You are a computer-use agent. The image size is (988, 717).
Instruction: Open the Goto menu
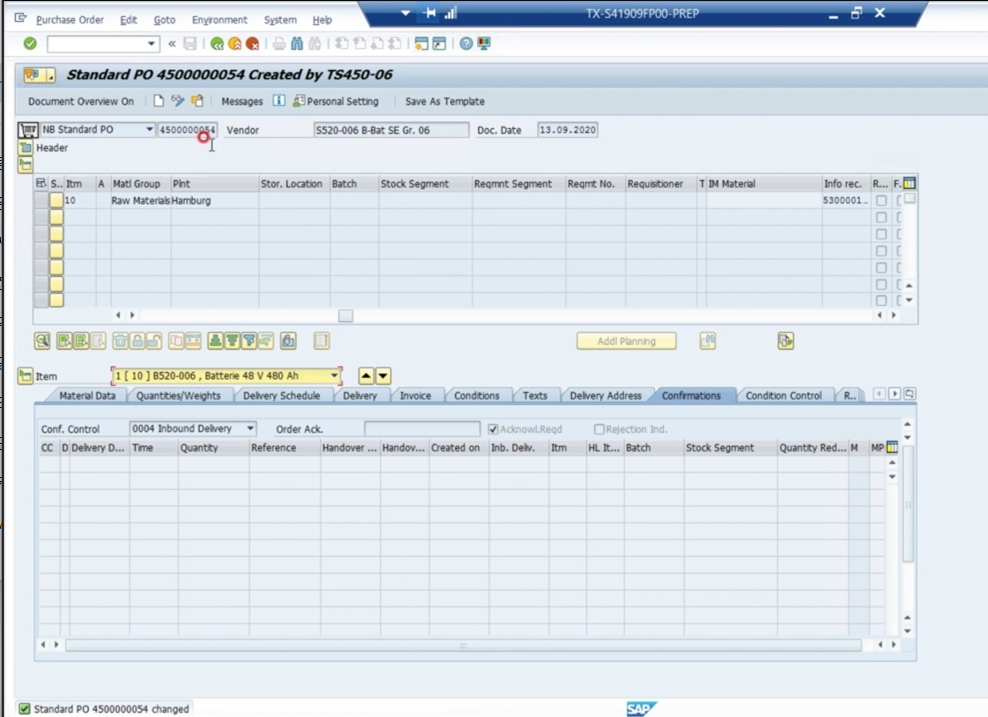(x=164, y=20)
